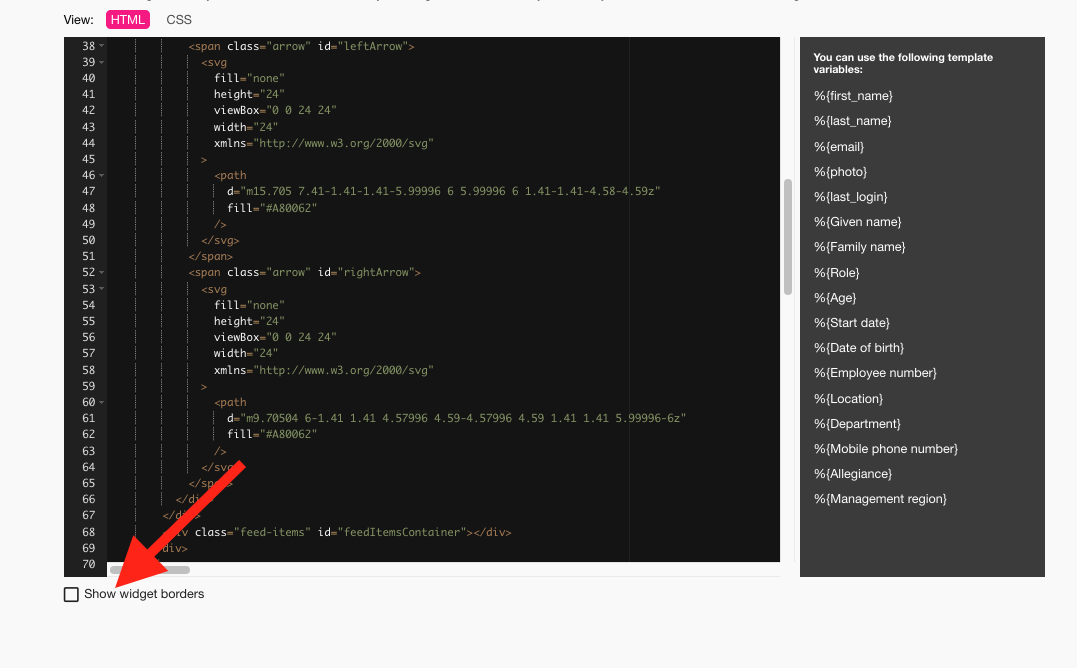Pick the %{email} template variable

[x=840, y=147]
